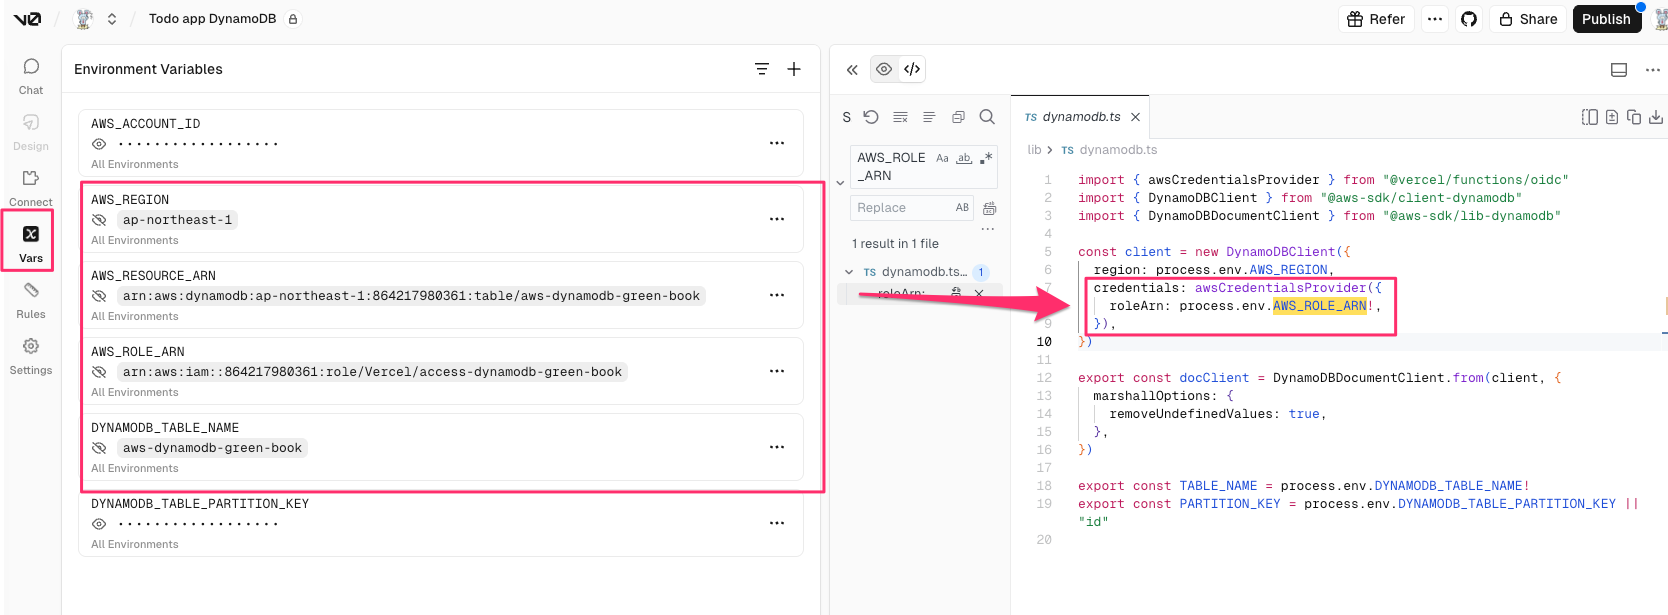This screenshot has width=1668, height=615.
Task: Add a new environment variable with plus icon
Action: pyautogui.click(x=794, y=69)
